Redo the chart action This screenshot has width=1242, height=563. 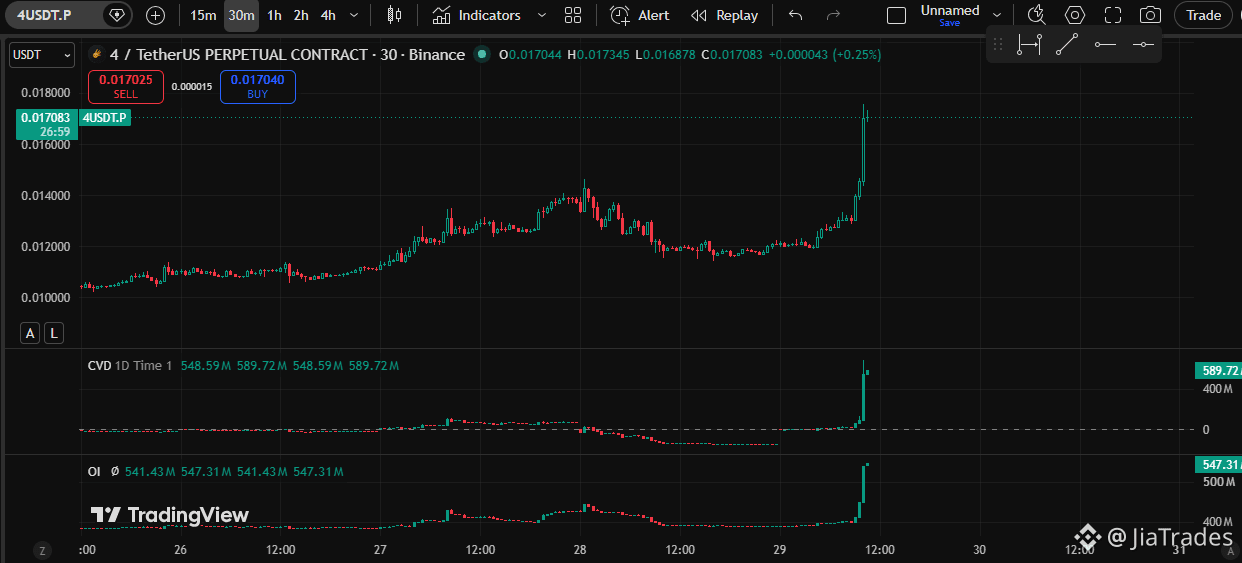[x=834, y=15]
